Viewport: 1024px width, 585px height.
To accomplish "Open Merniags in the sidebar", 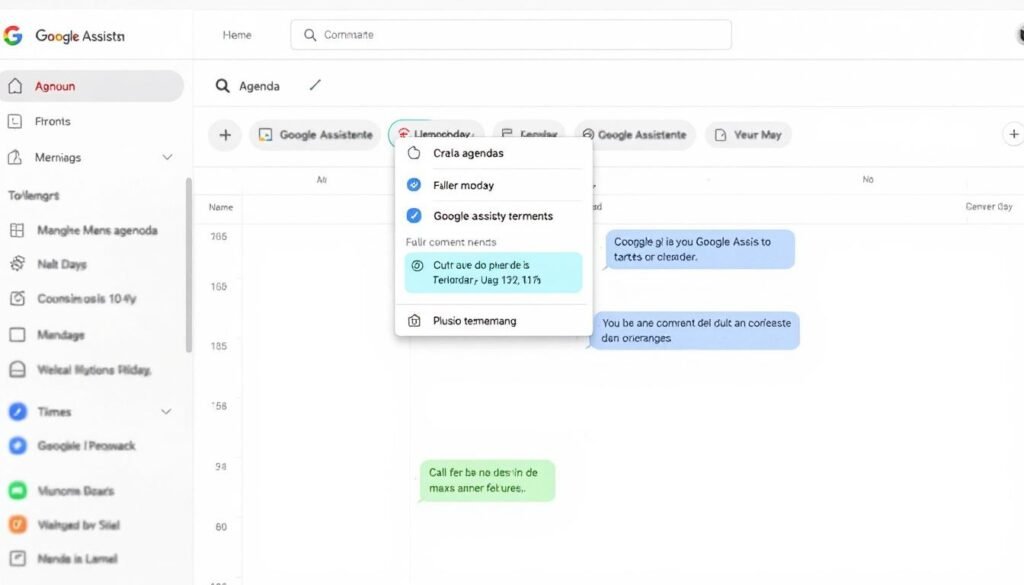I will pyautogui.click(x=57, y=157).
